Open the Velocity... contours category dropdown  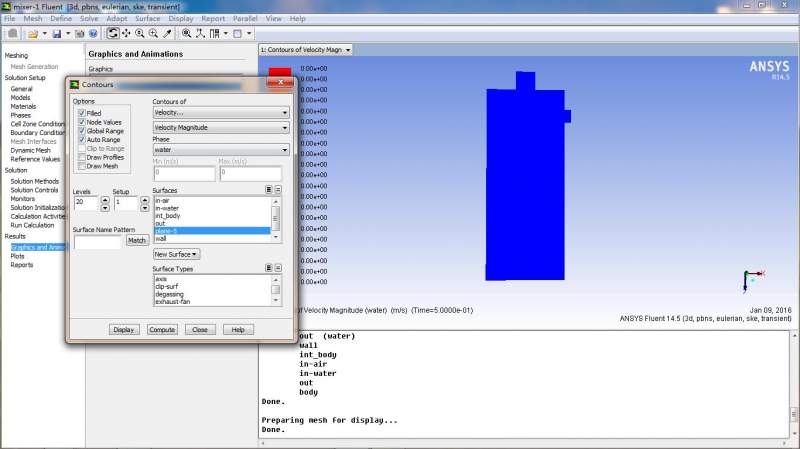coord(221,112)
